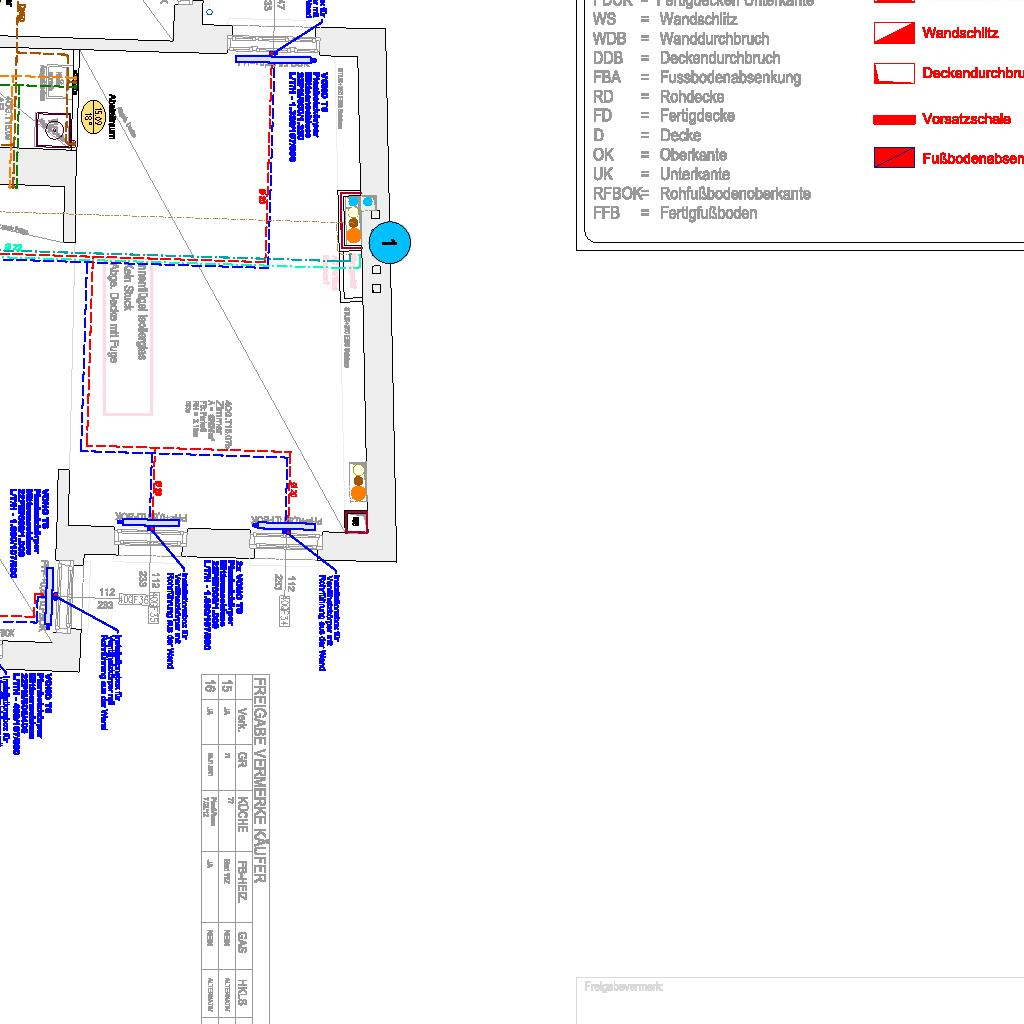
Task: Click the Fußbodenabsenkung legend symbol
Action: tap(895, 158)
